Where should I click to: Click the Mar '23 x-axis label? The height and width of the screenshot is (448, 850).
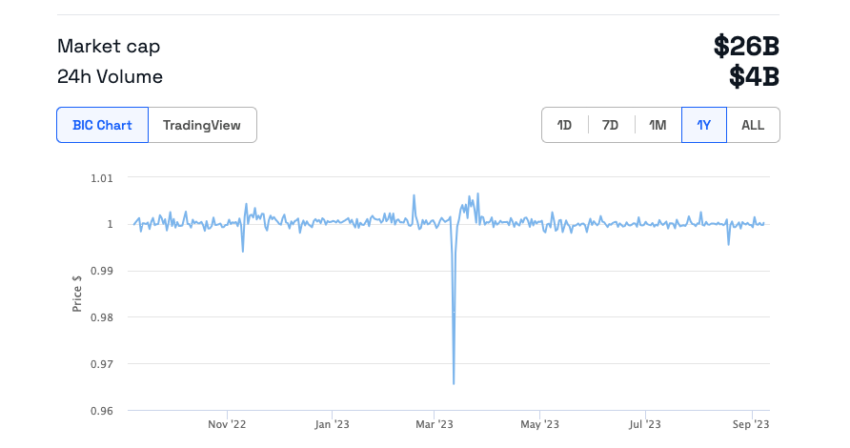pyautogui.click(x=434, y=424)
